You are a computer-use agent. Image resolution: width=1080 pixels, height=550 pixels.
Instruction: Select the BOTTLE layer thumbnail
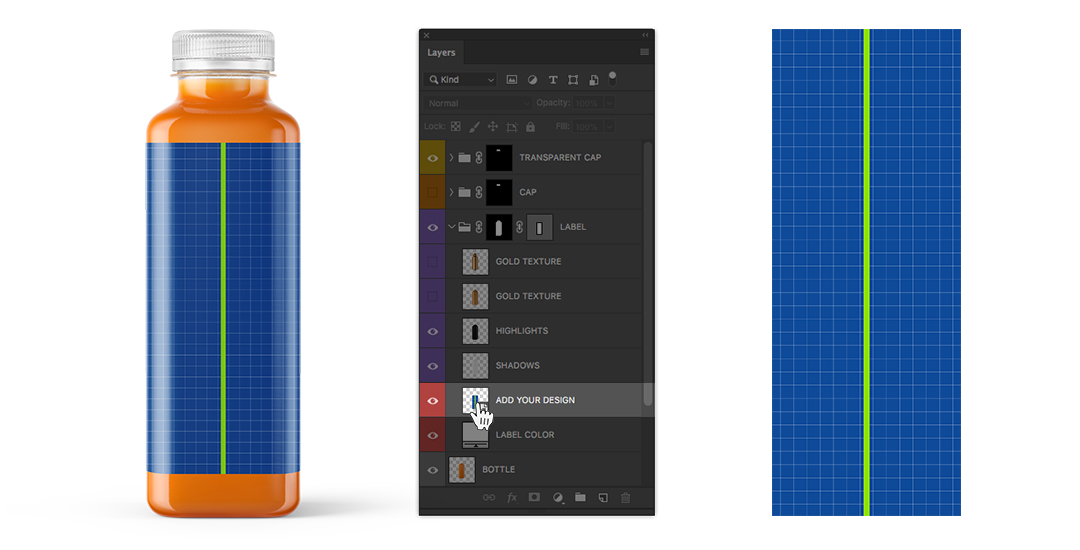(461, 469)
